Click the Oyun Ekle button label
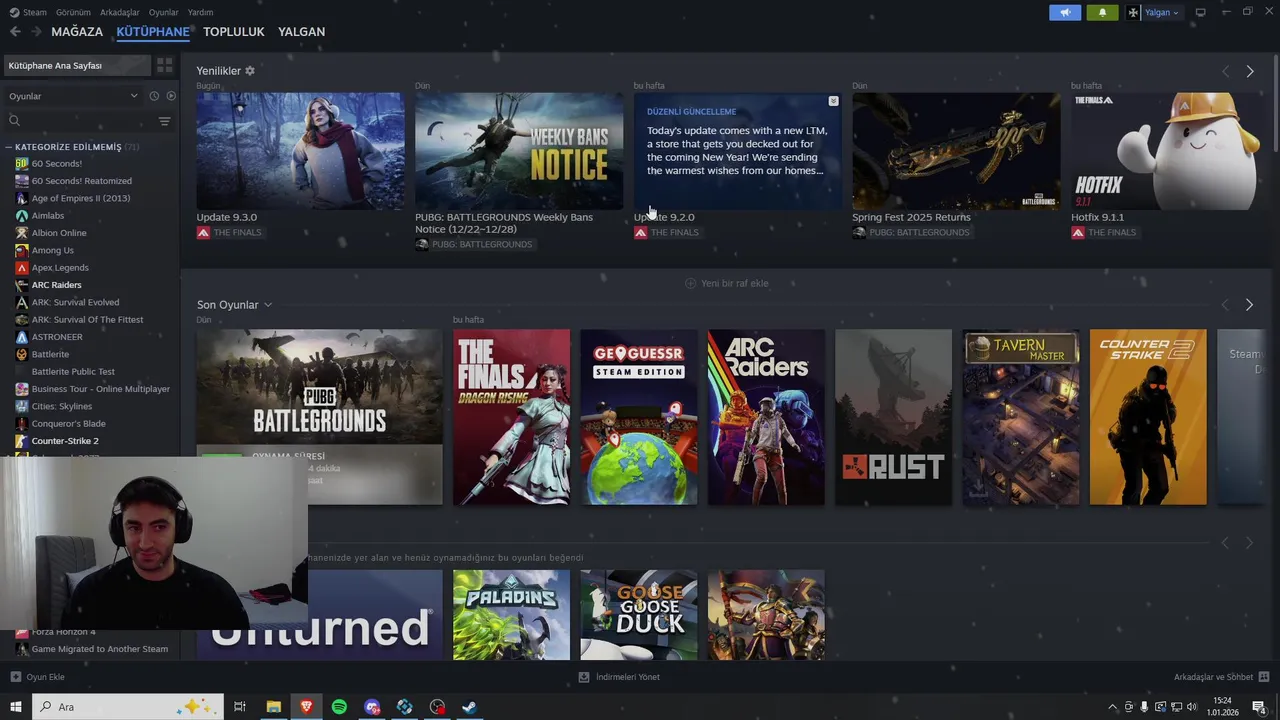The image size is (1280, 720). (46, 677)
